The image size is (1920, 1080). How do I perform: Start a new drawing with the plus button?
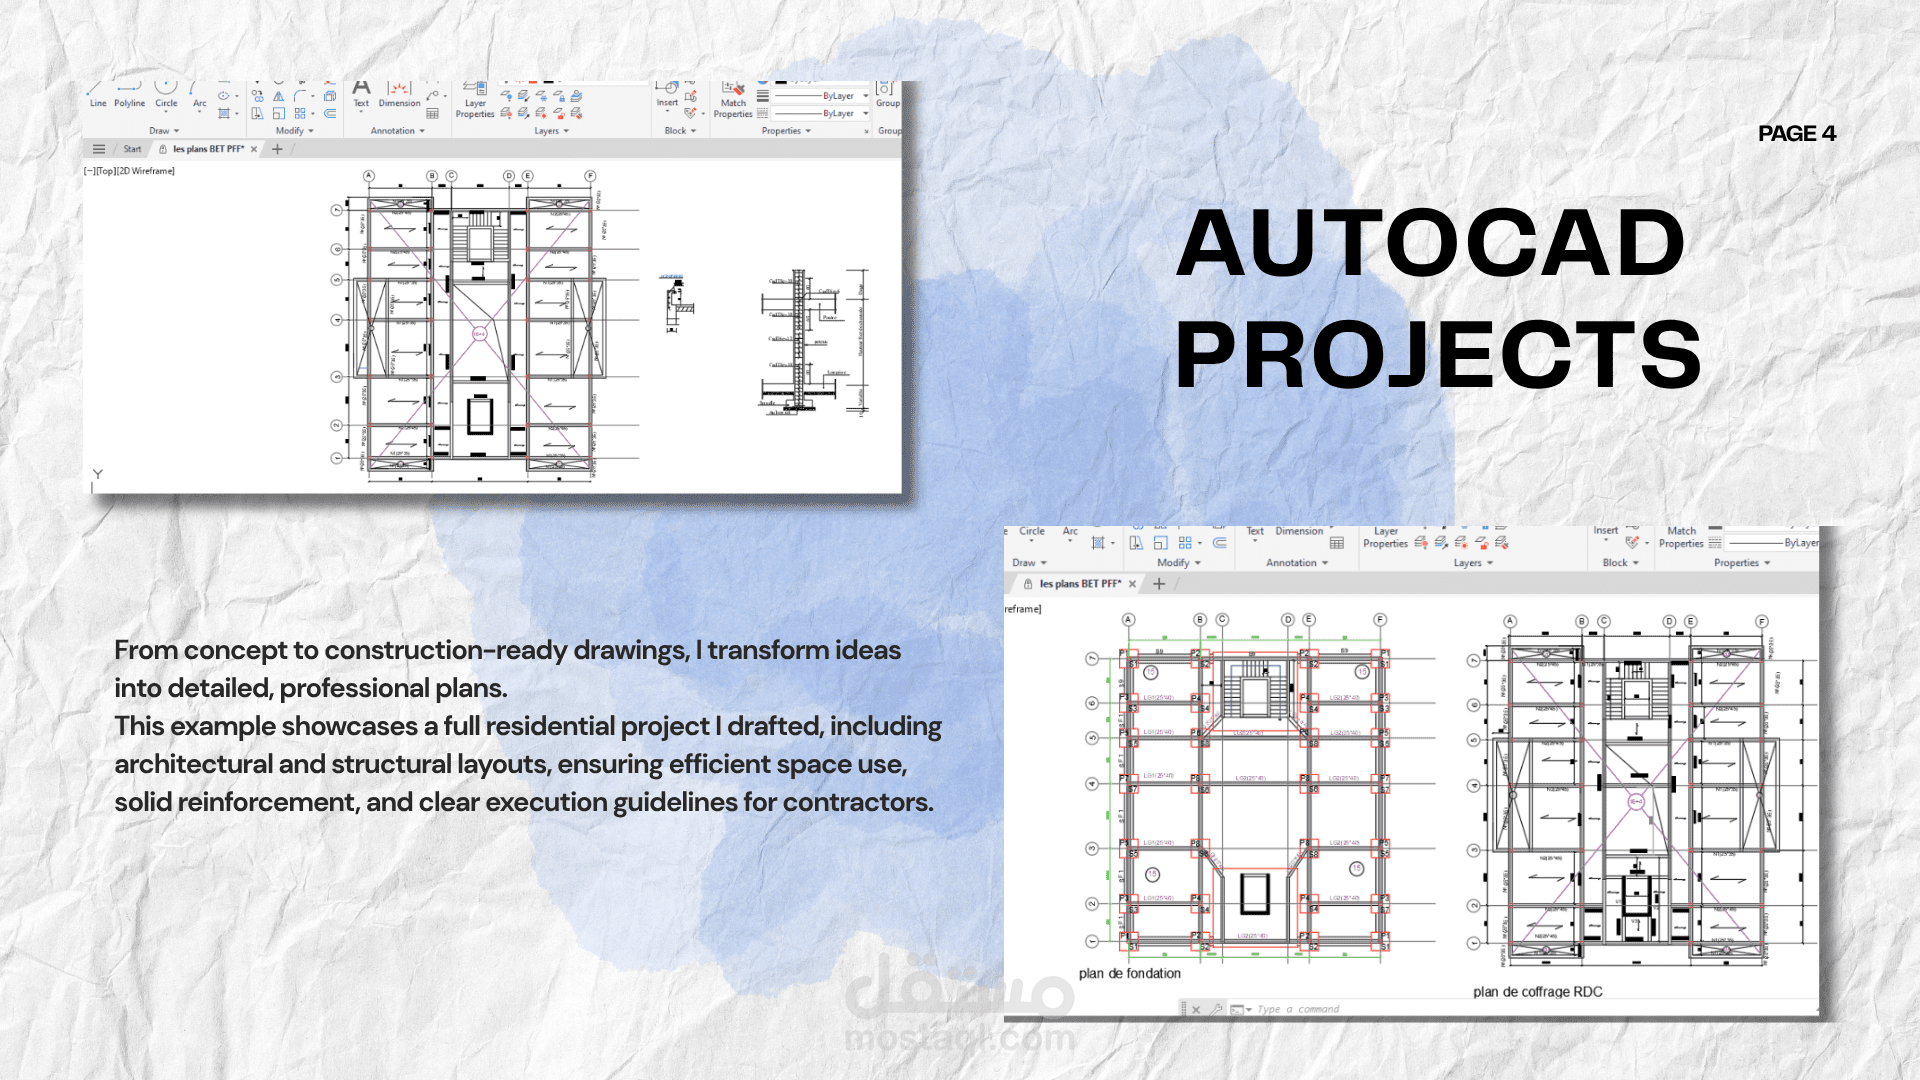point(277,149)
